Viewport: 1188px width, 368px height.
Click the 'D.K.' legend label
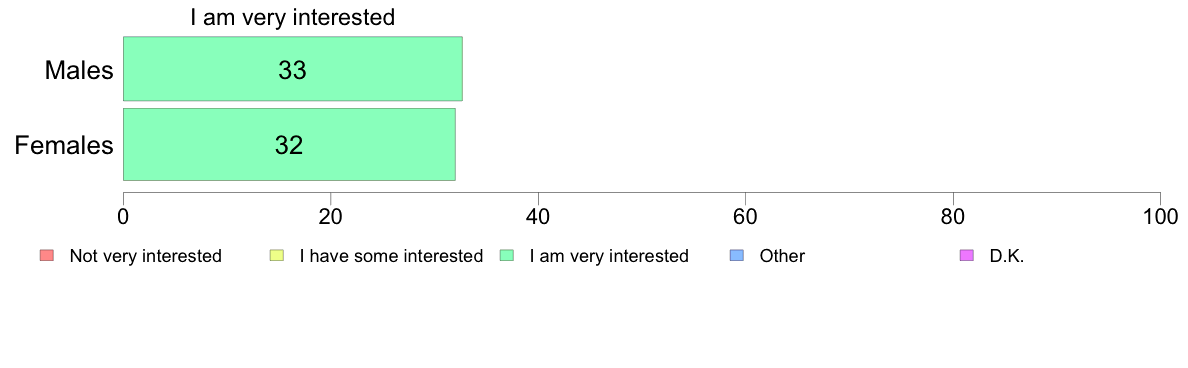pyautogui.click(x=1007, y=256)
